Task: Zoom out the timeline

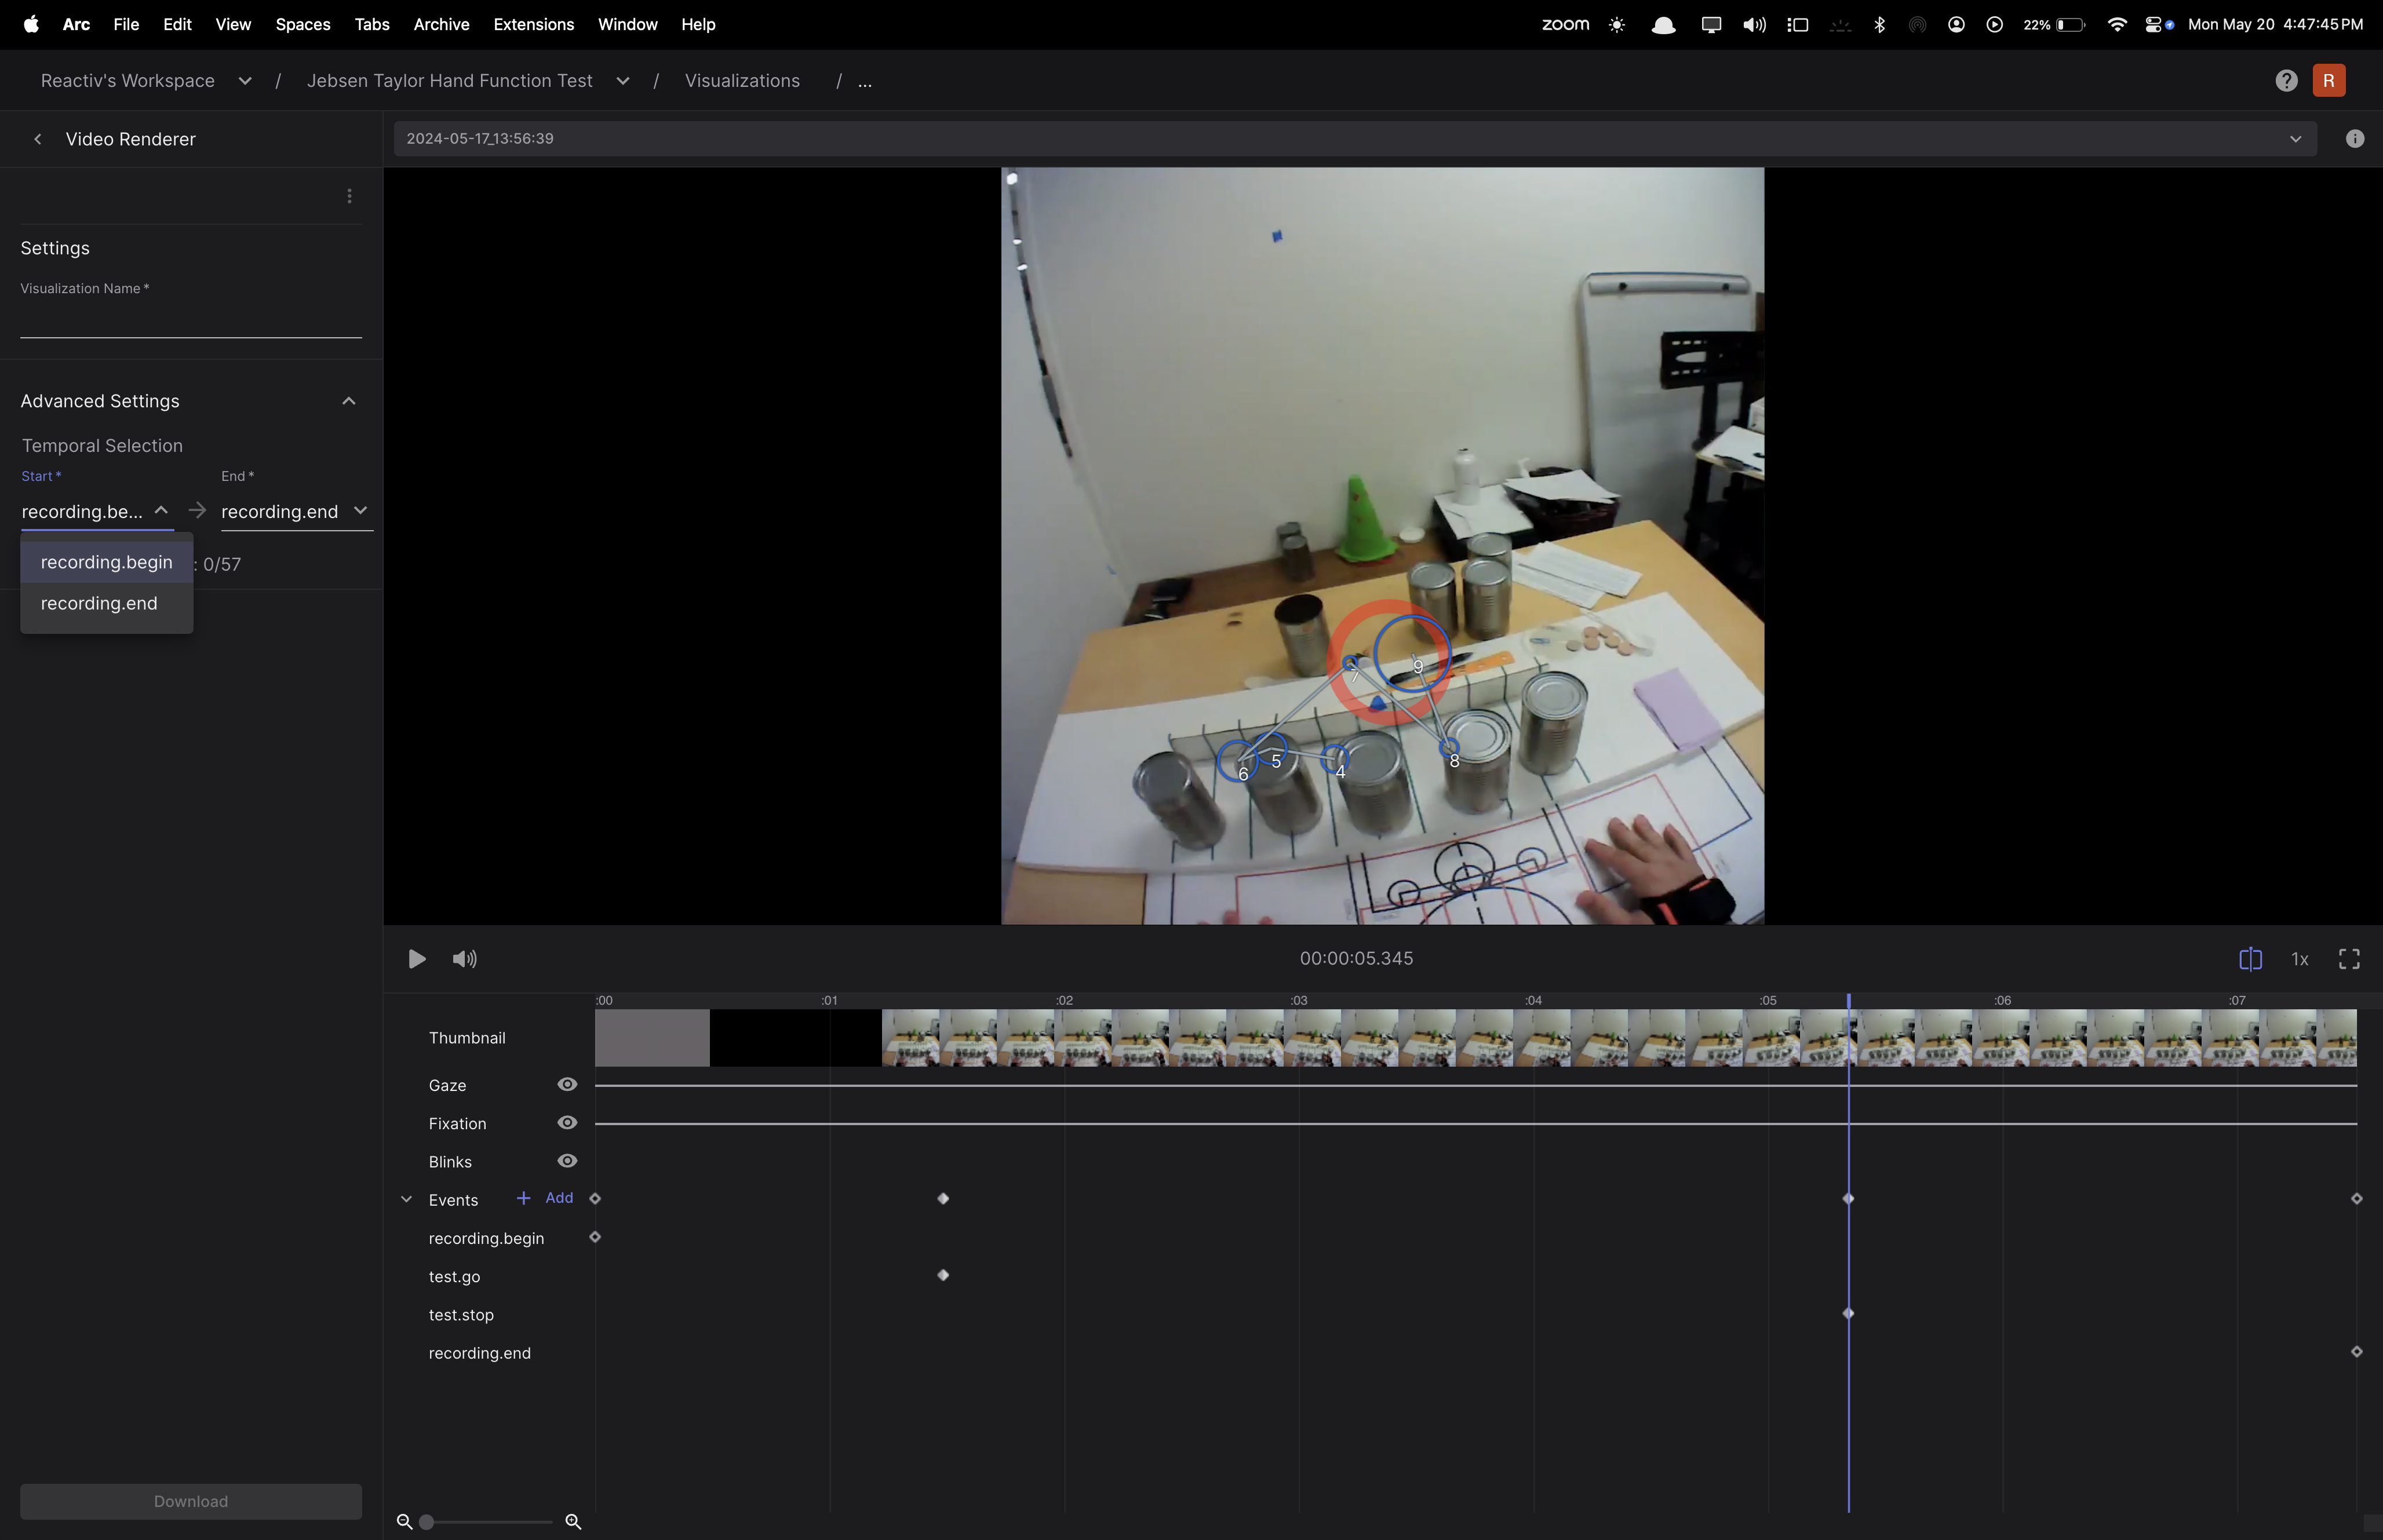Action: pyautogui.click(x=404, y=1521)
